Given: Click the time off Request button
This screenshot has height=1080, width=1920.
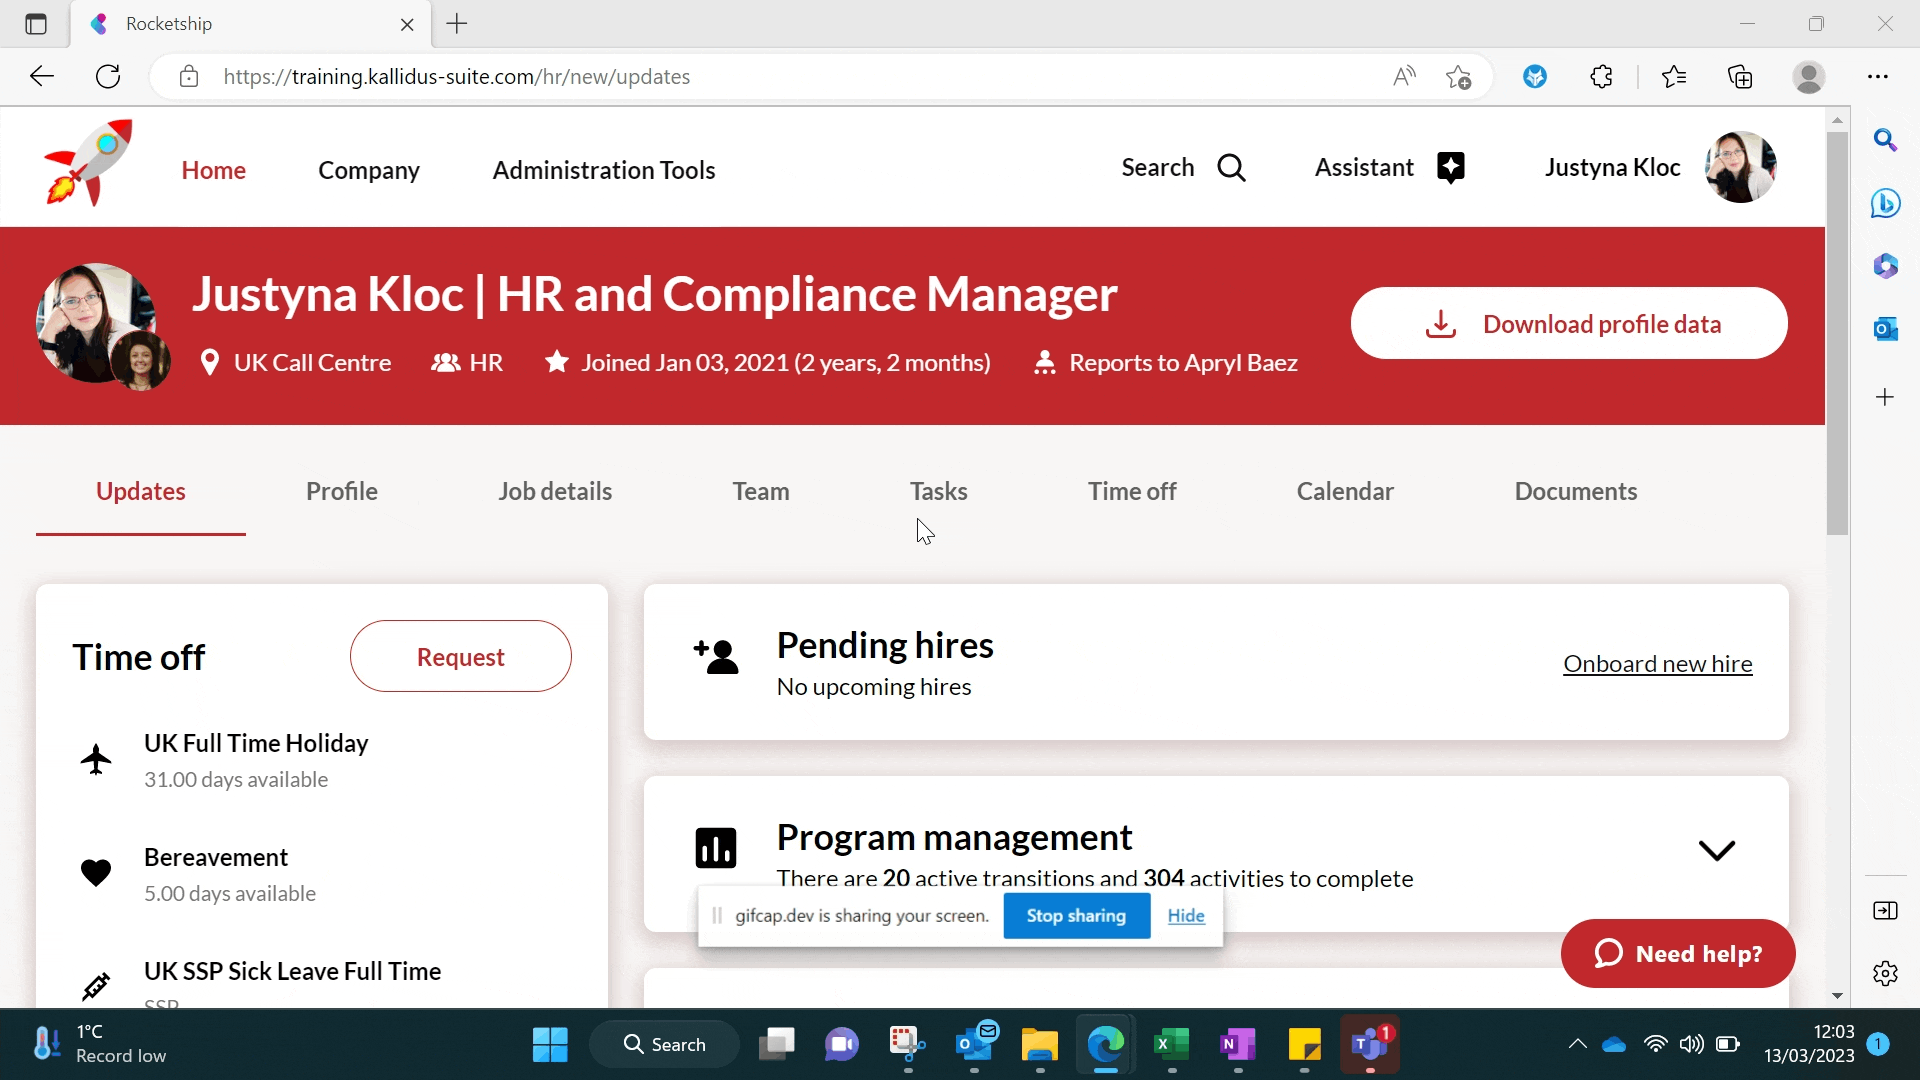Looking at the screenshot, I should point(461,657).
